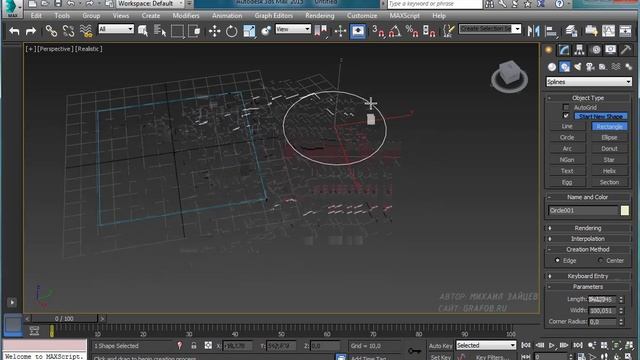Screen dimensions: 640x360
Task: Uncheck the Start New Shape checkbox
Action: coord(566,116)
